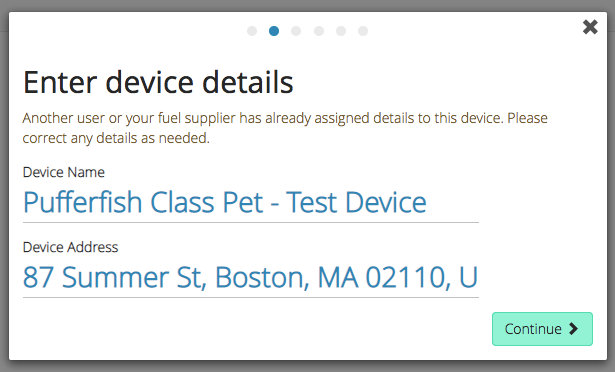
Task: Click the green Continue button
Action: (x=542, y=329)
